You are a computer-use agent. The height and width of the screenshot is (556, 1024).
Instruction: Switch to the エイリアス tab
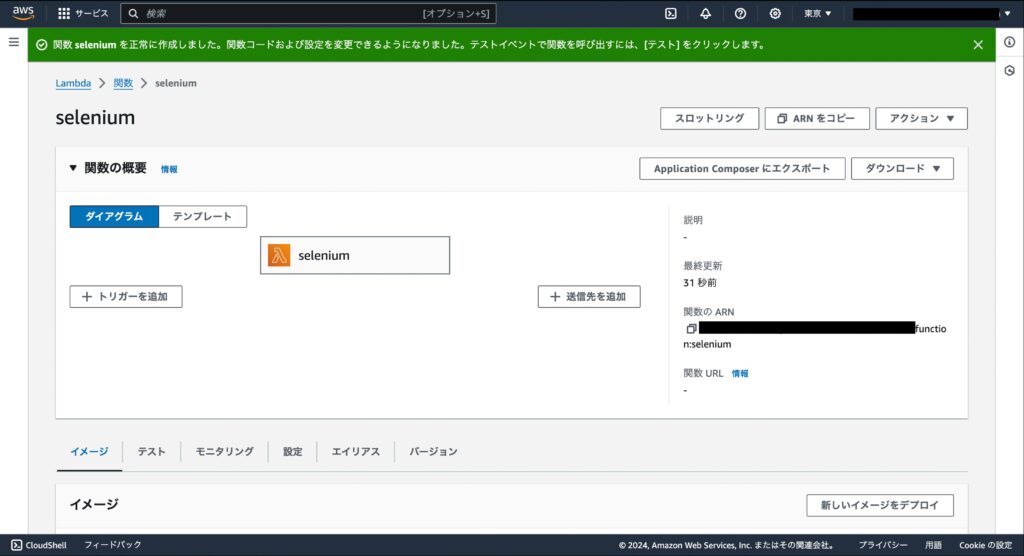pyautogui.click(x=355, y=451)
